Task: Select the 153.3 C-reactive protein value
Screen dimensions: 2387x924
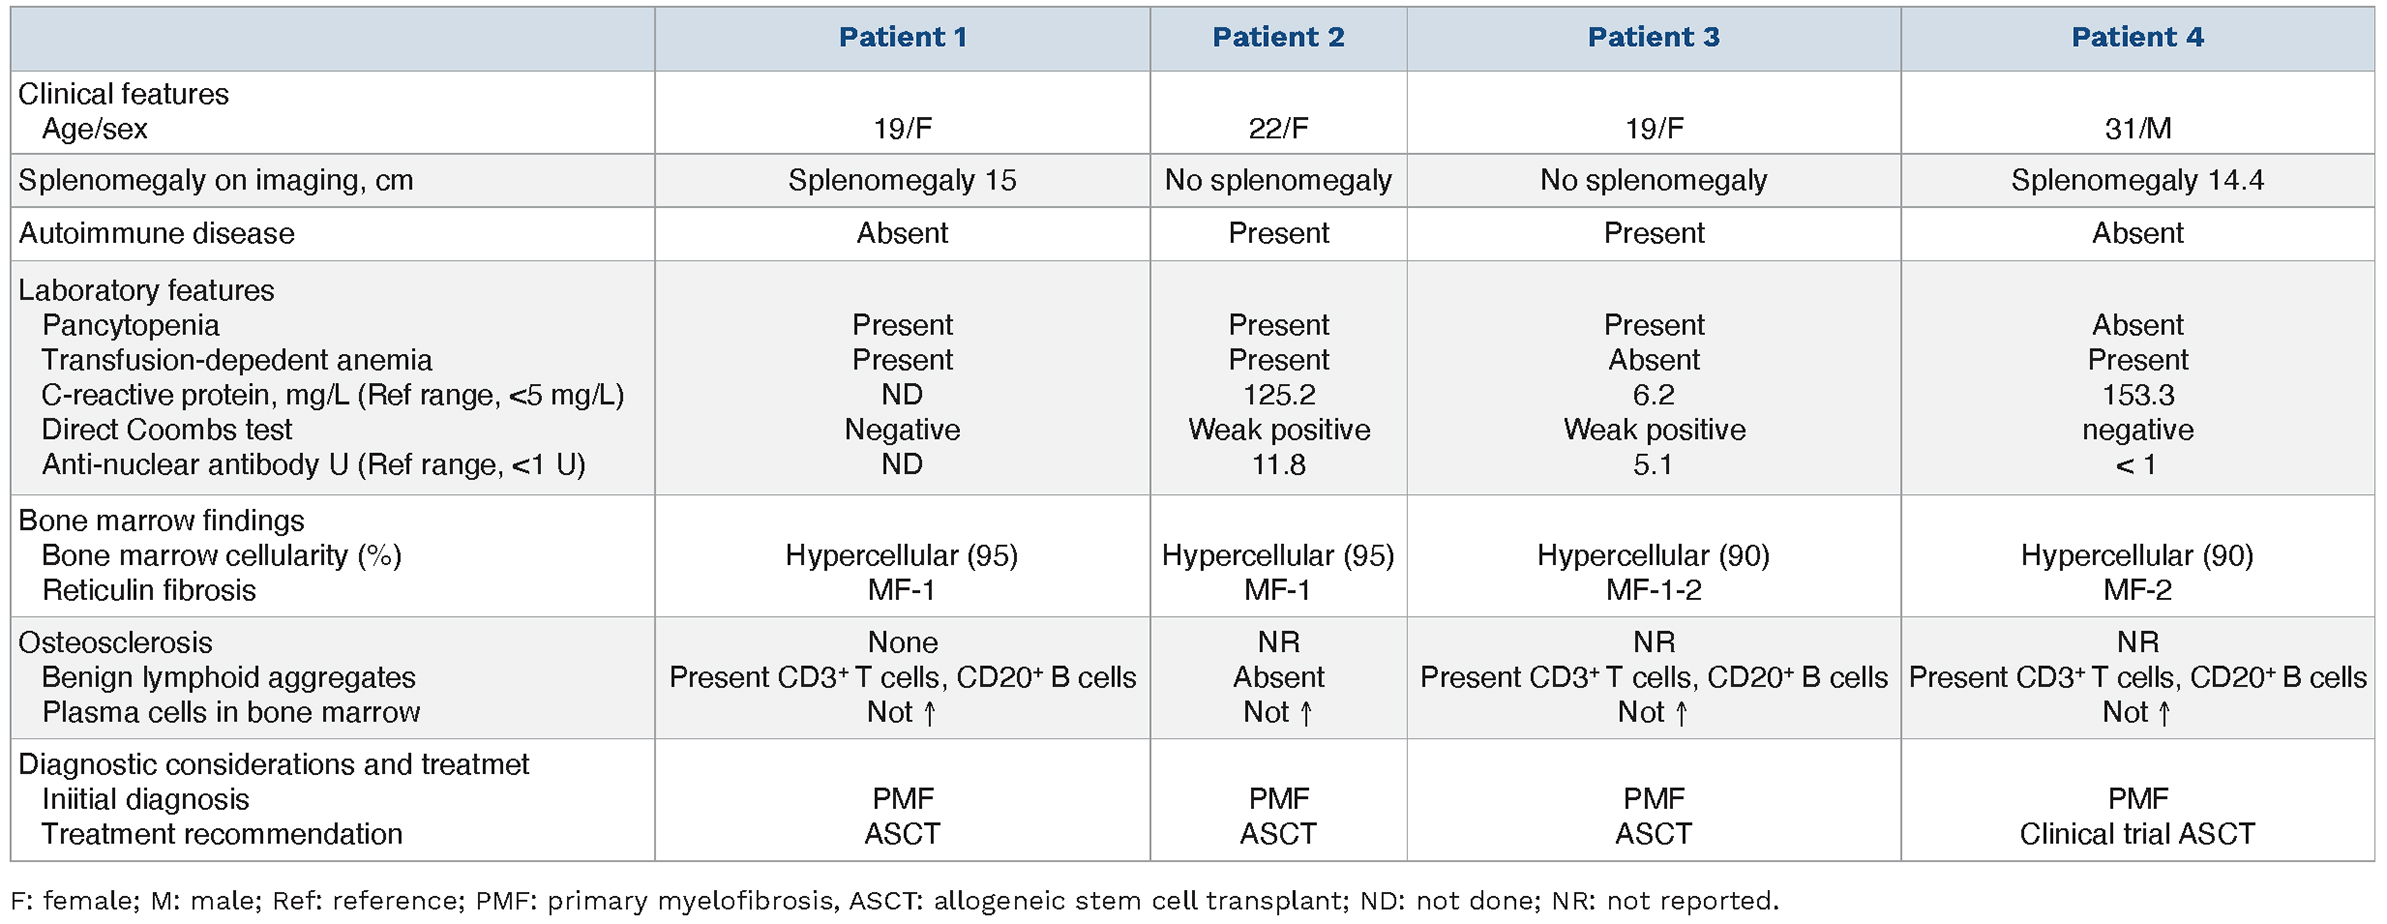Action: pyautogui.click(x=2137, y=395)
